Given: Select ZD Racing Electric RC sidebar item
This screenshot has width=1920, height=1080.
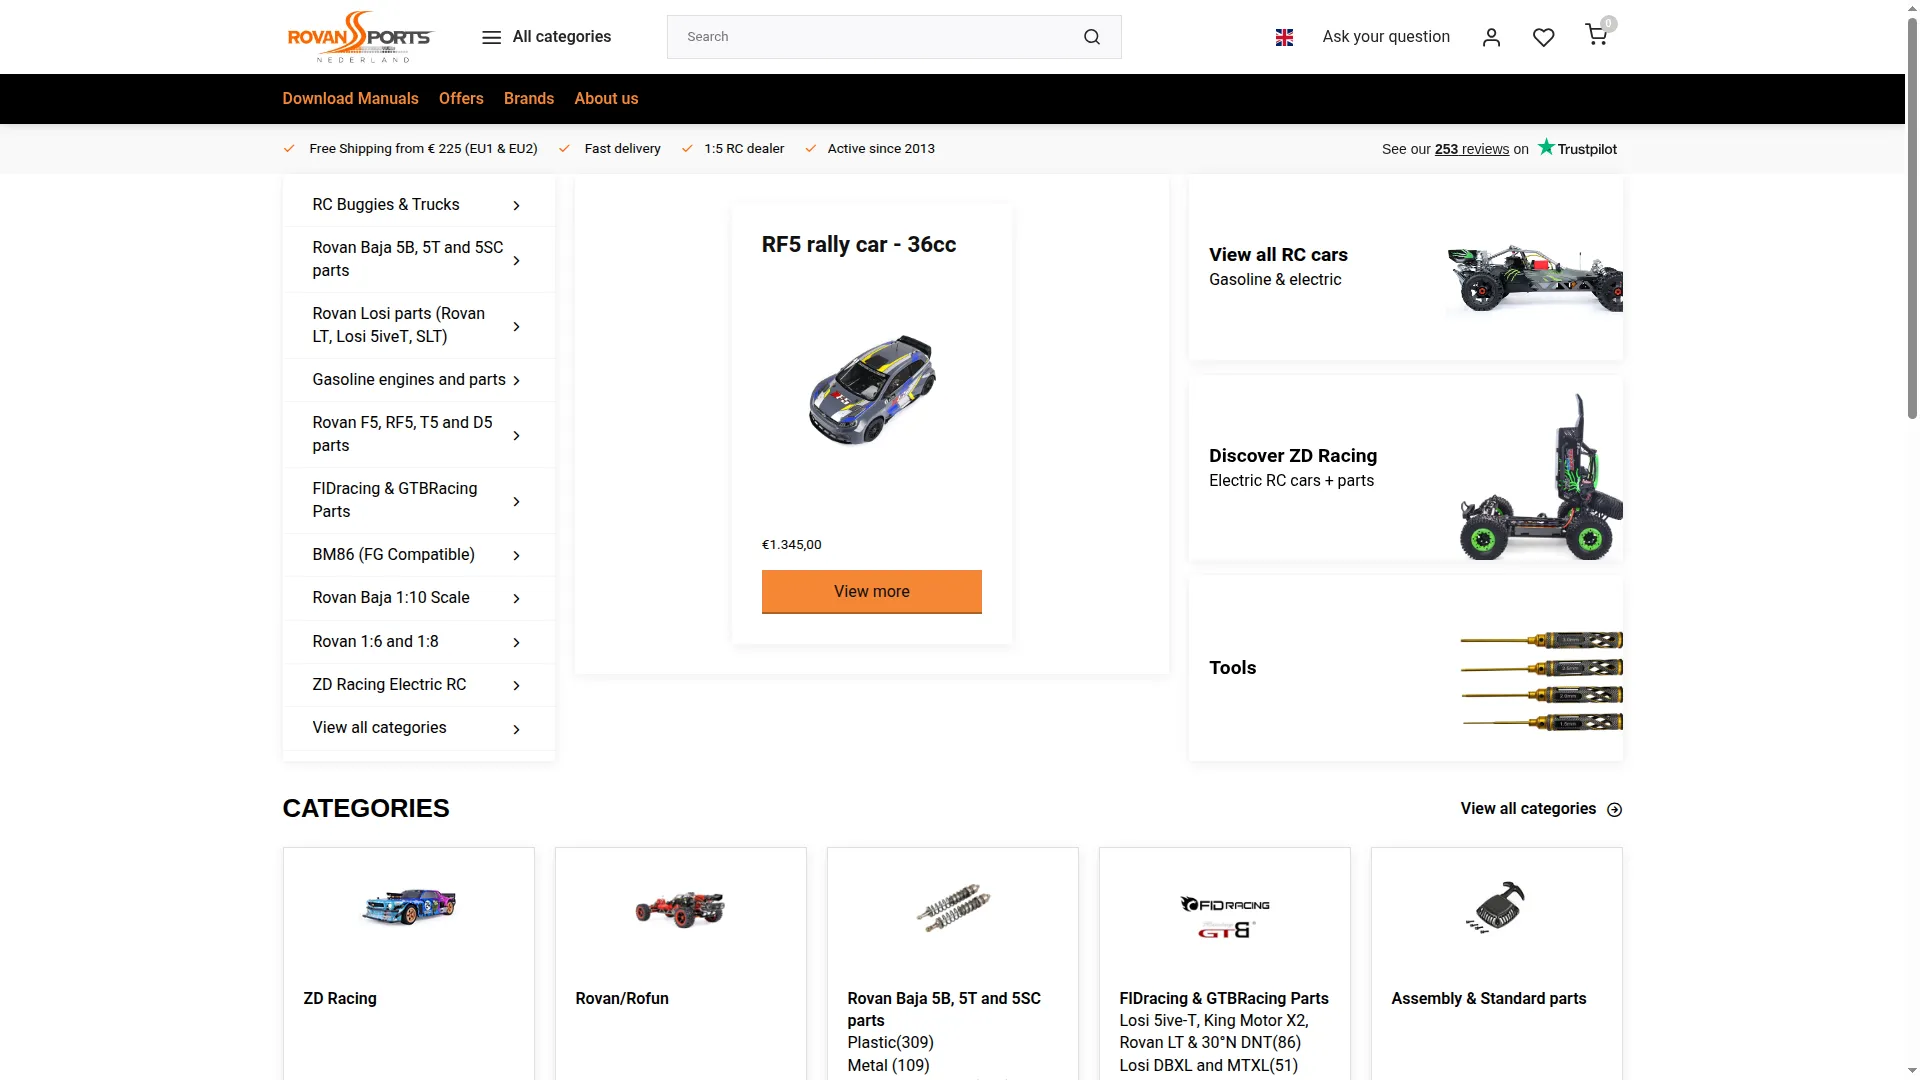Looking at the screenshot, I should click(x=389, y=685).
